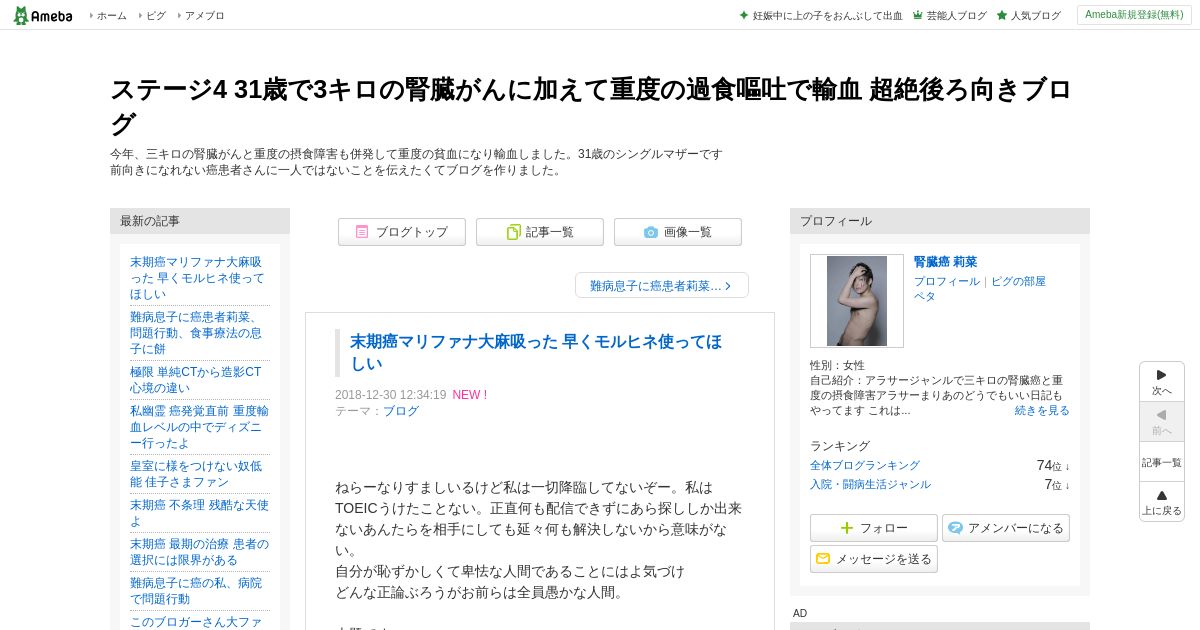Image resolution: width=1200 pixels, height=630 pixels.
Task: Open sidebar article 皇室に様をつけない奴低能
Action: tap(198, 474)
